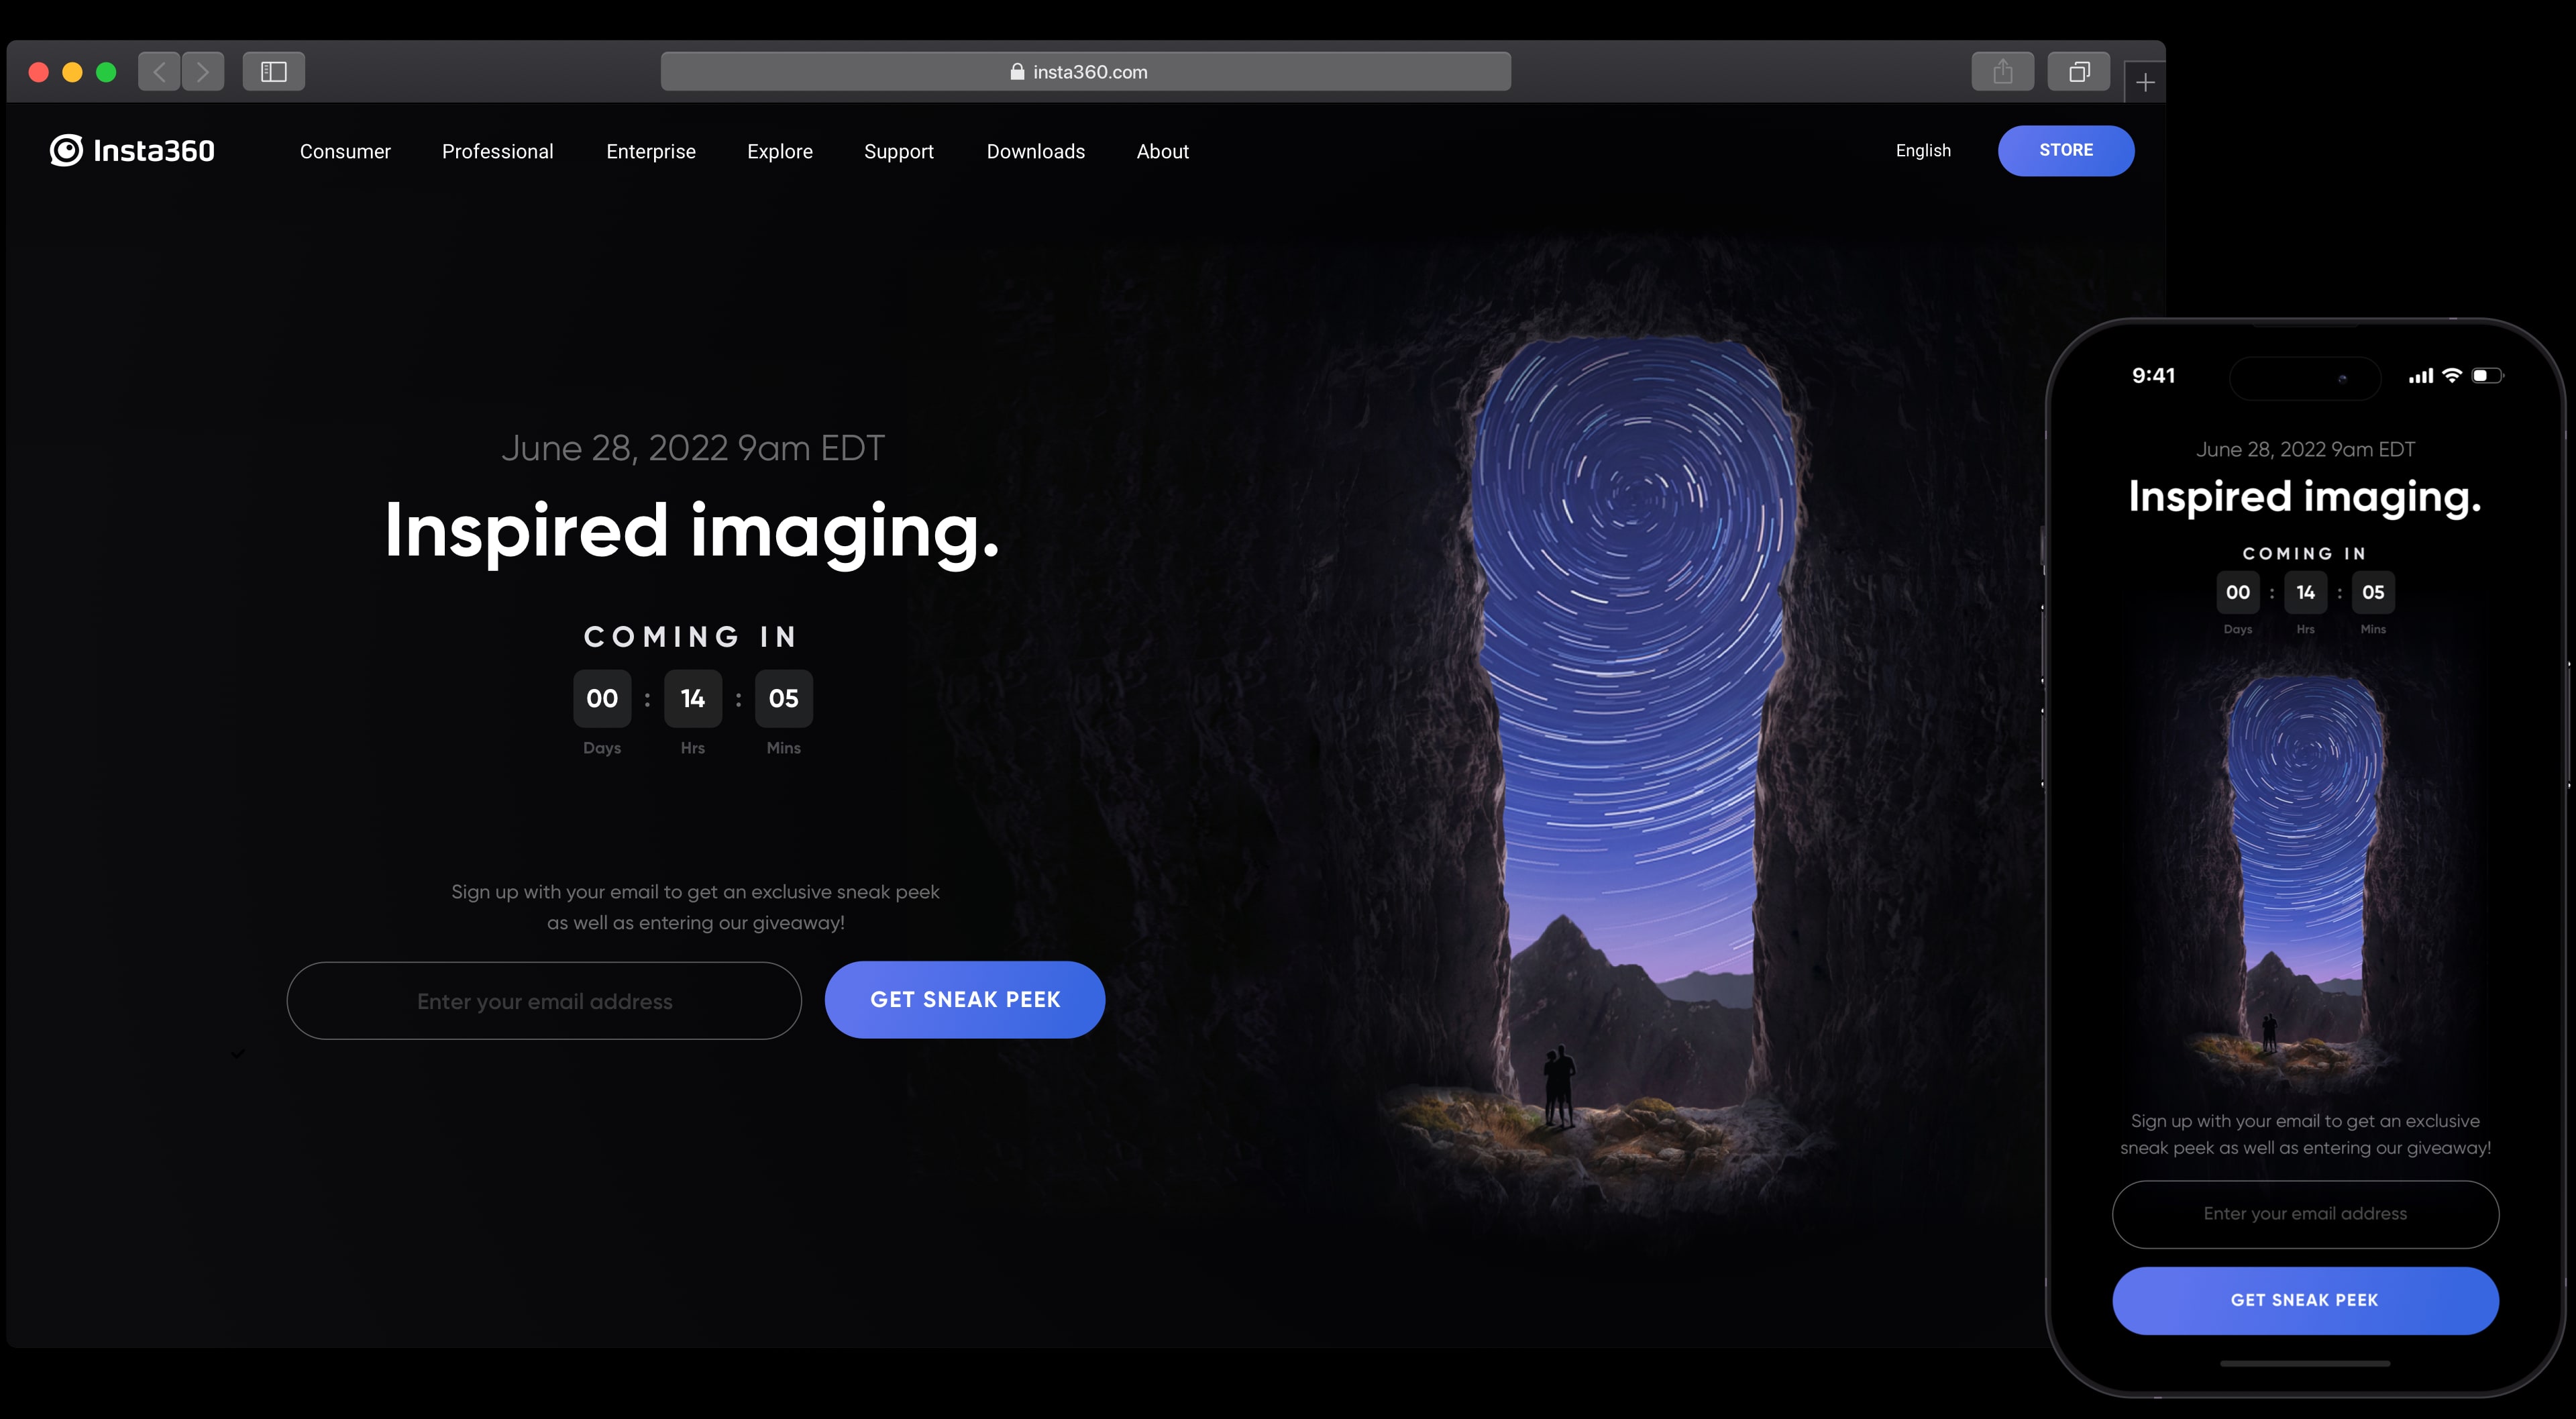Tap the phone home indicator bar
The height and width of the screenshot is (1419, 2576).
[2305, 1363]
